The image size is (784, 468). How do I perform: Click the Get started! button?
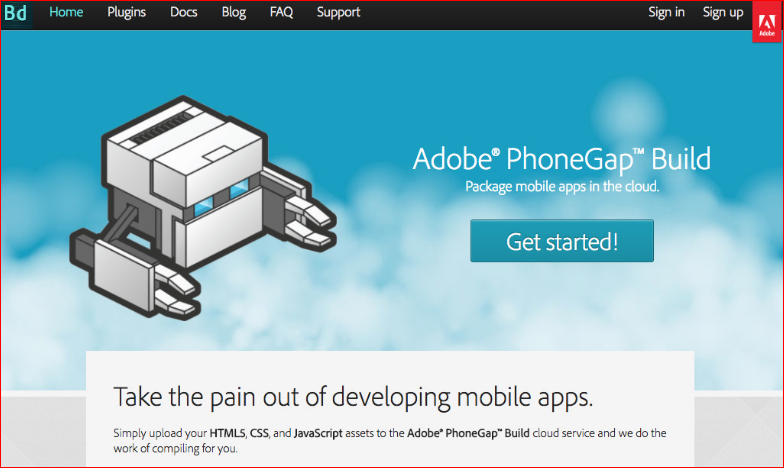562,240
